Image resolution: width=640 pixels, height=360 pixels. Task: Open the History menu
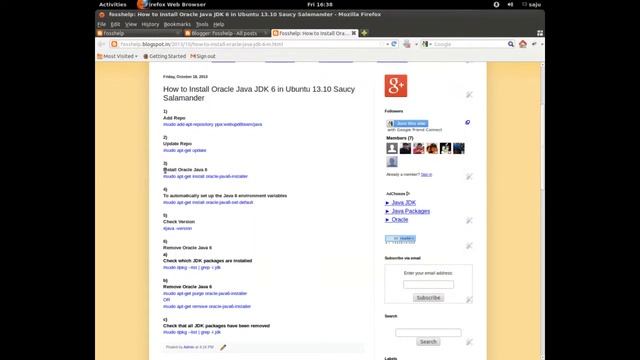coord(150,24)
